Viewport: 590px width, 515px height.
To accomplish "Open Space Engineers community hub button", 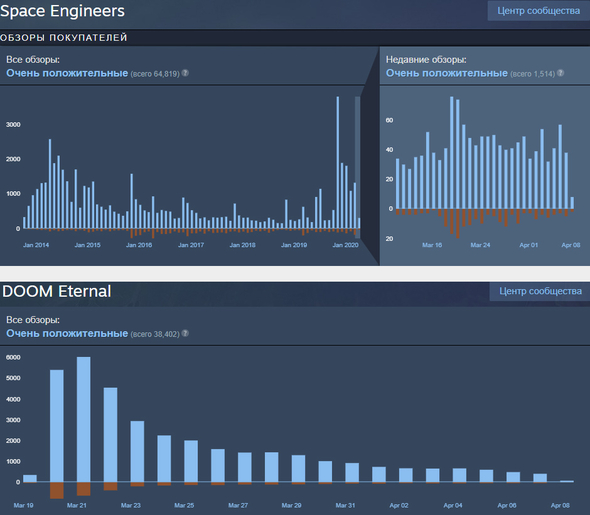I will pos(538,11).
